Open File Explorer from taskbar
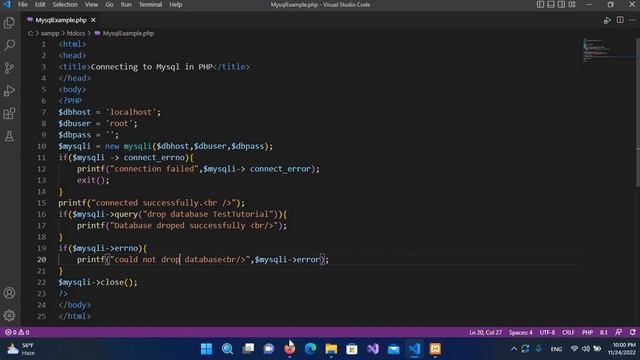Viewport: 640px width, 360px height. point(331,349)
